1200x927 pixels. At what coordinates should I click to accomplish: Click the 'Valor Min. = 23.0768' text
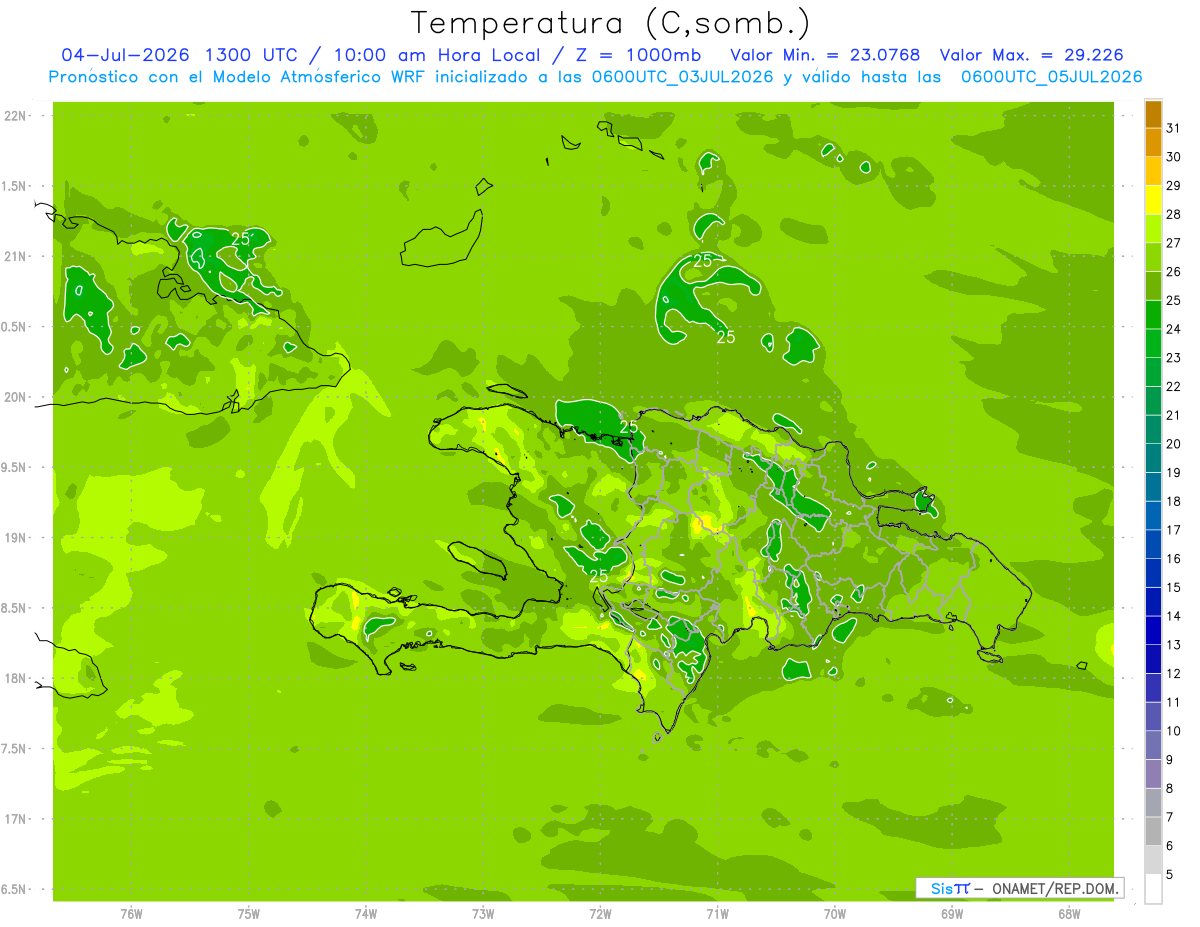(825, 55)
